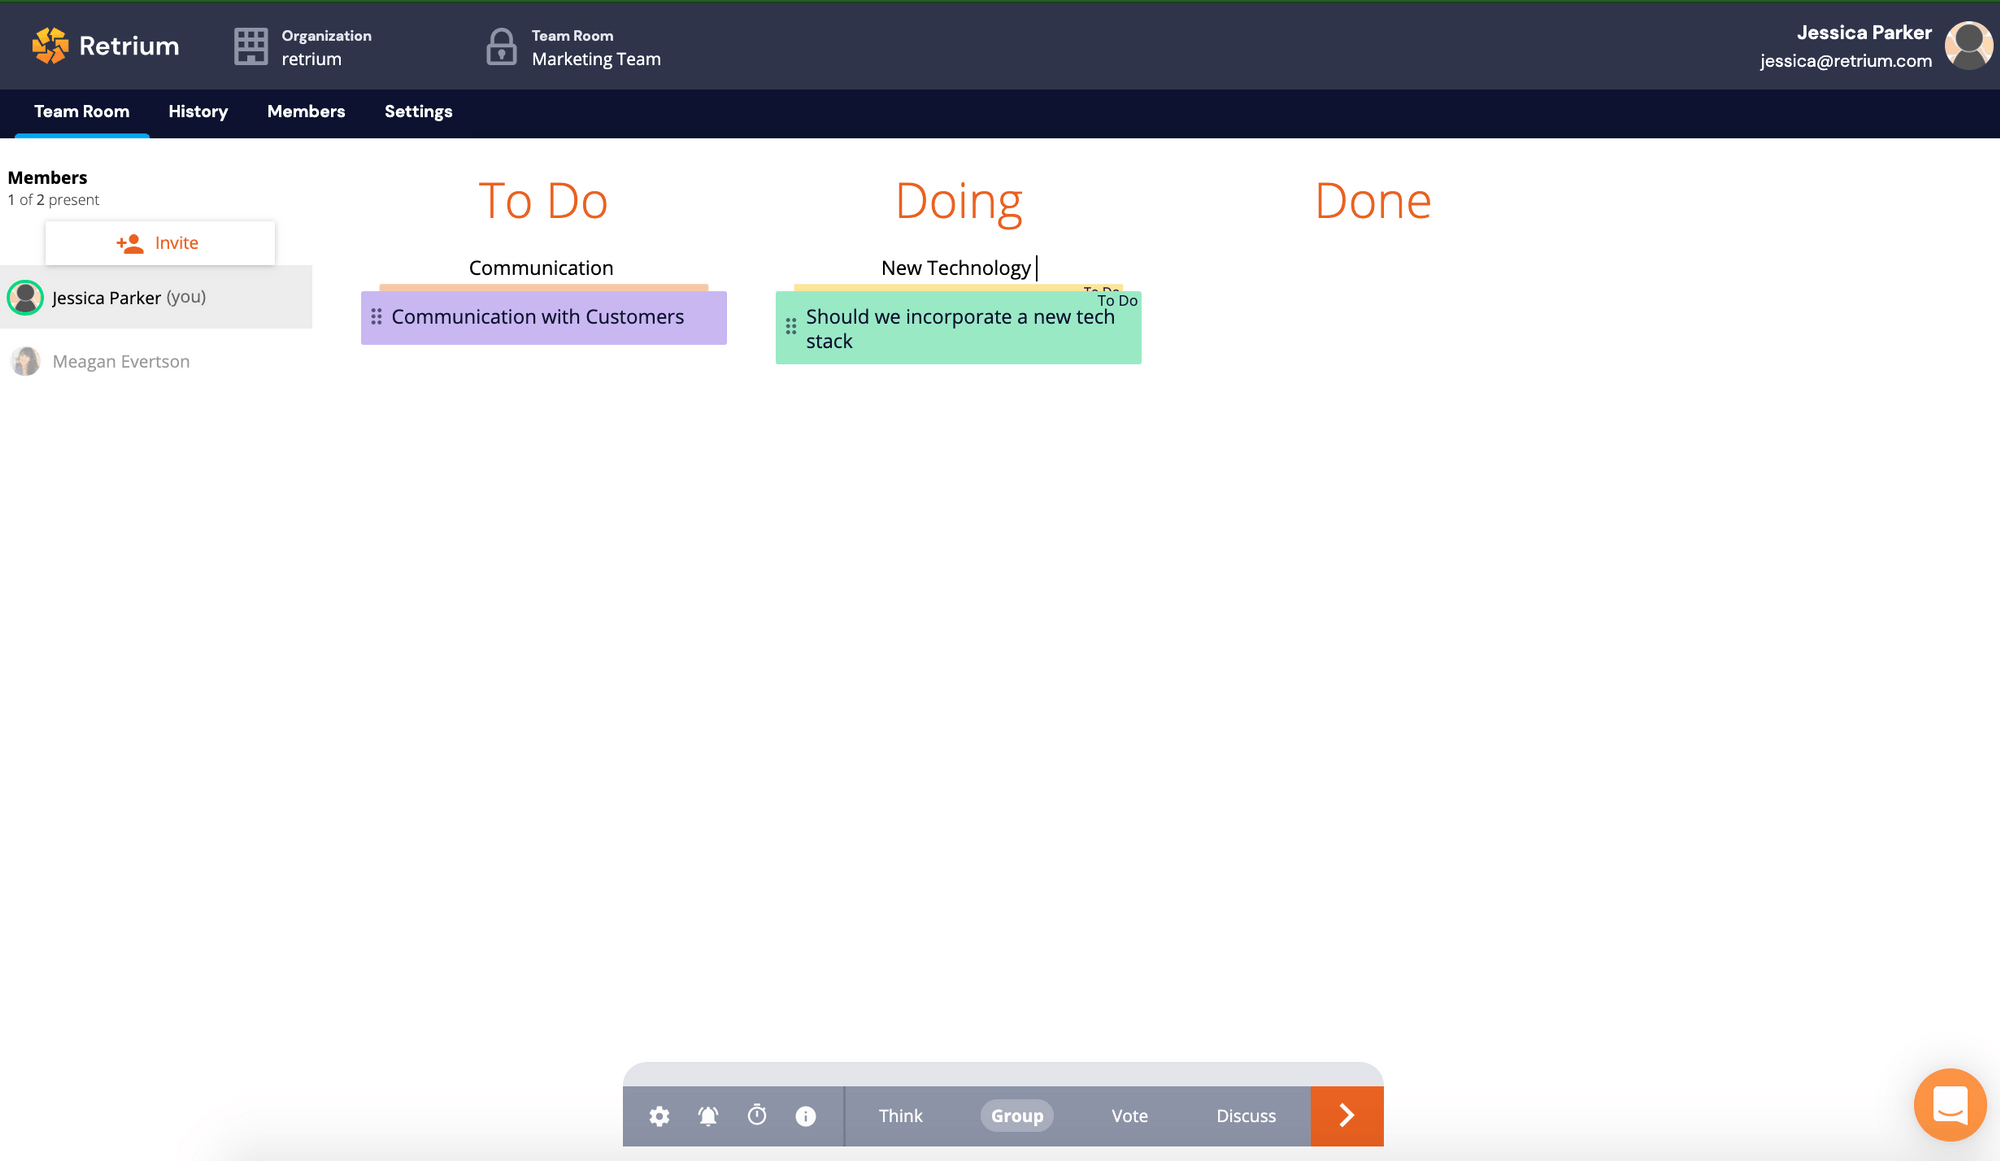
Task: Open the orange chat support bubble
Action: coord(1949,1105)
